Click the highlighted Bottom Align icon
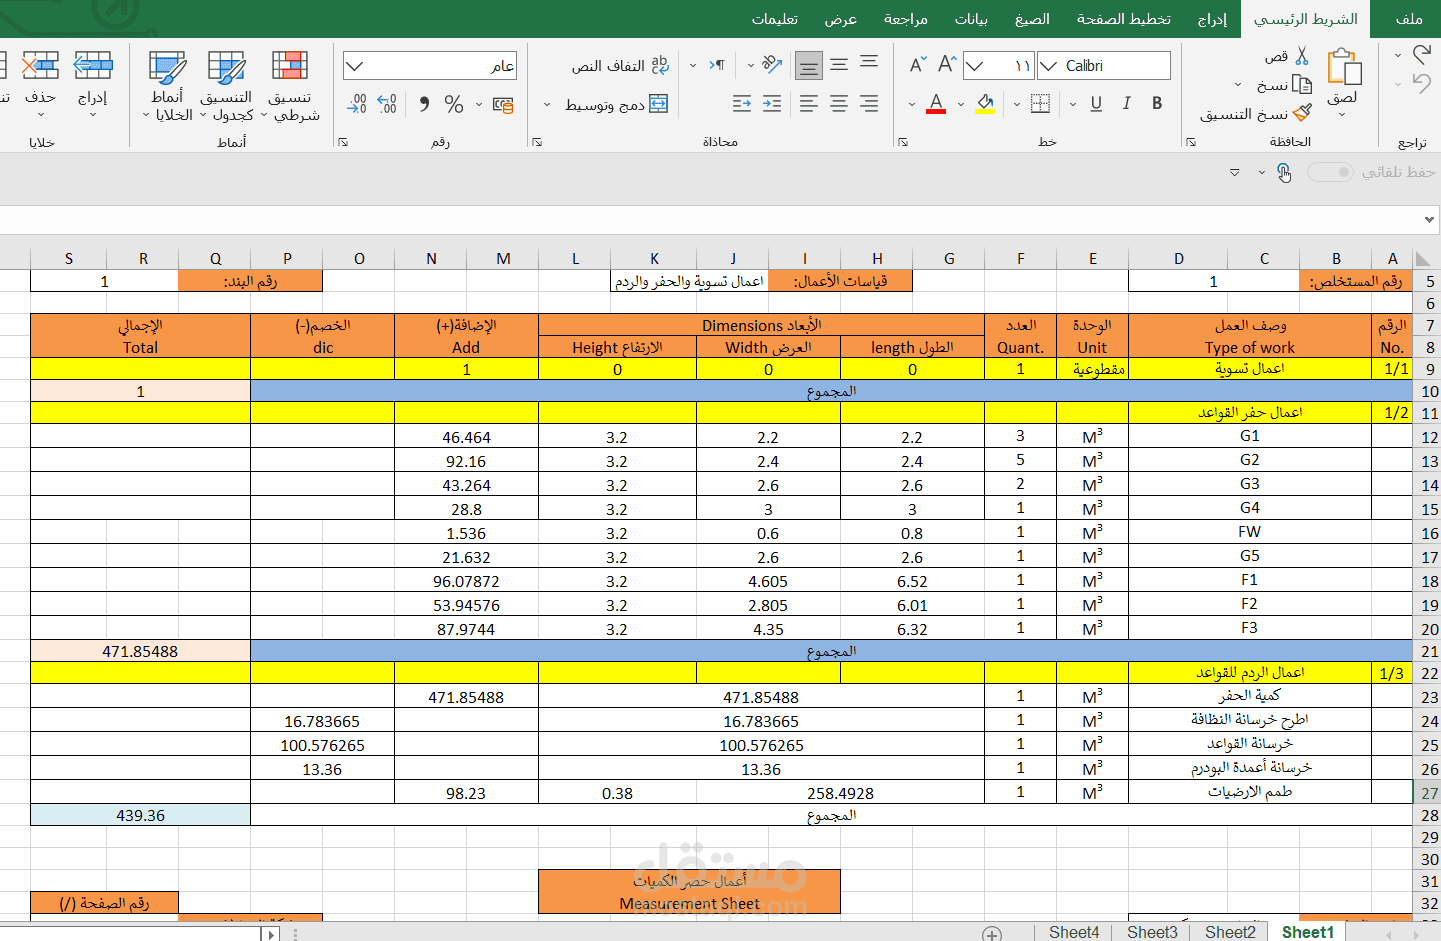Screen dimensions: 1441x941 point(809,66)
